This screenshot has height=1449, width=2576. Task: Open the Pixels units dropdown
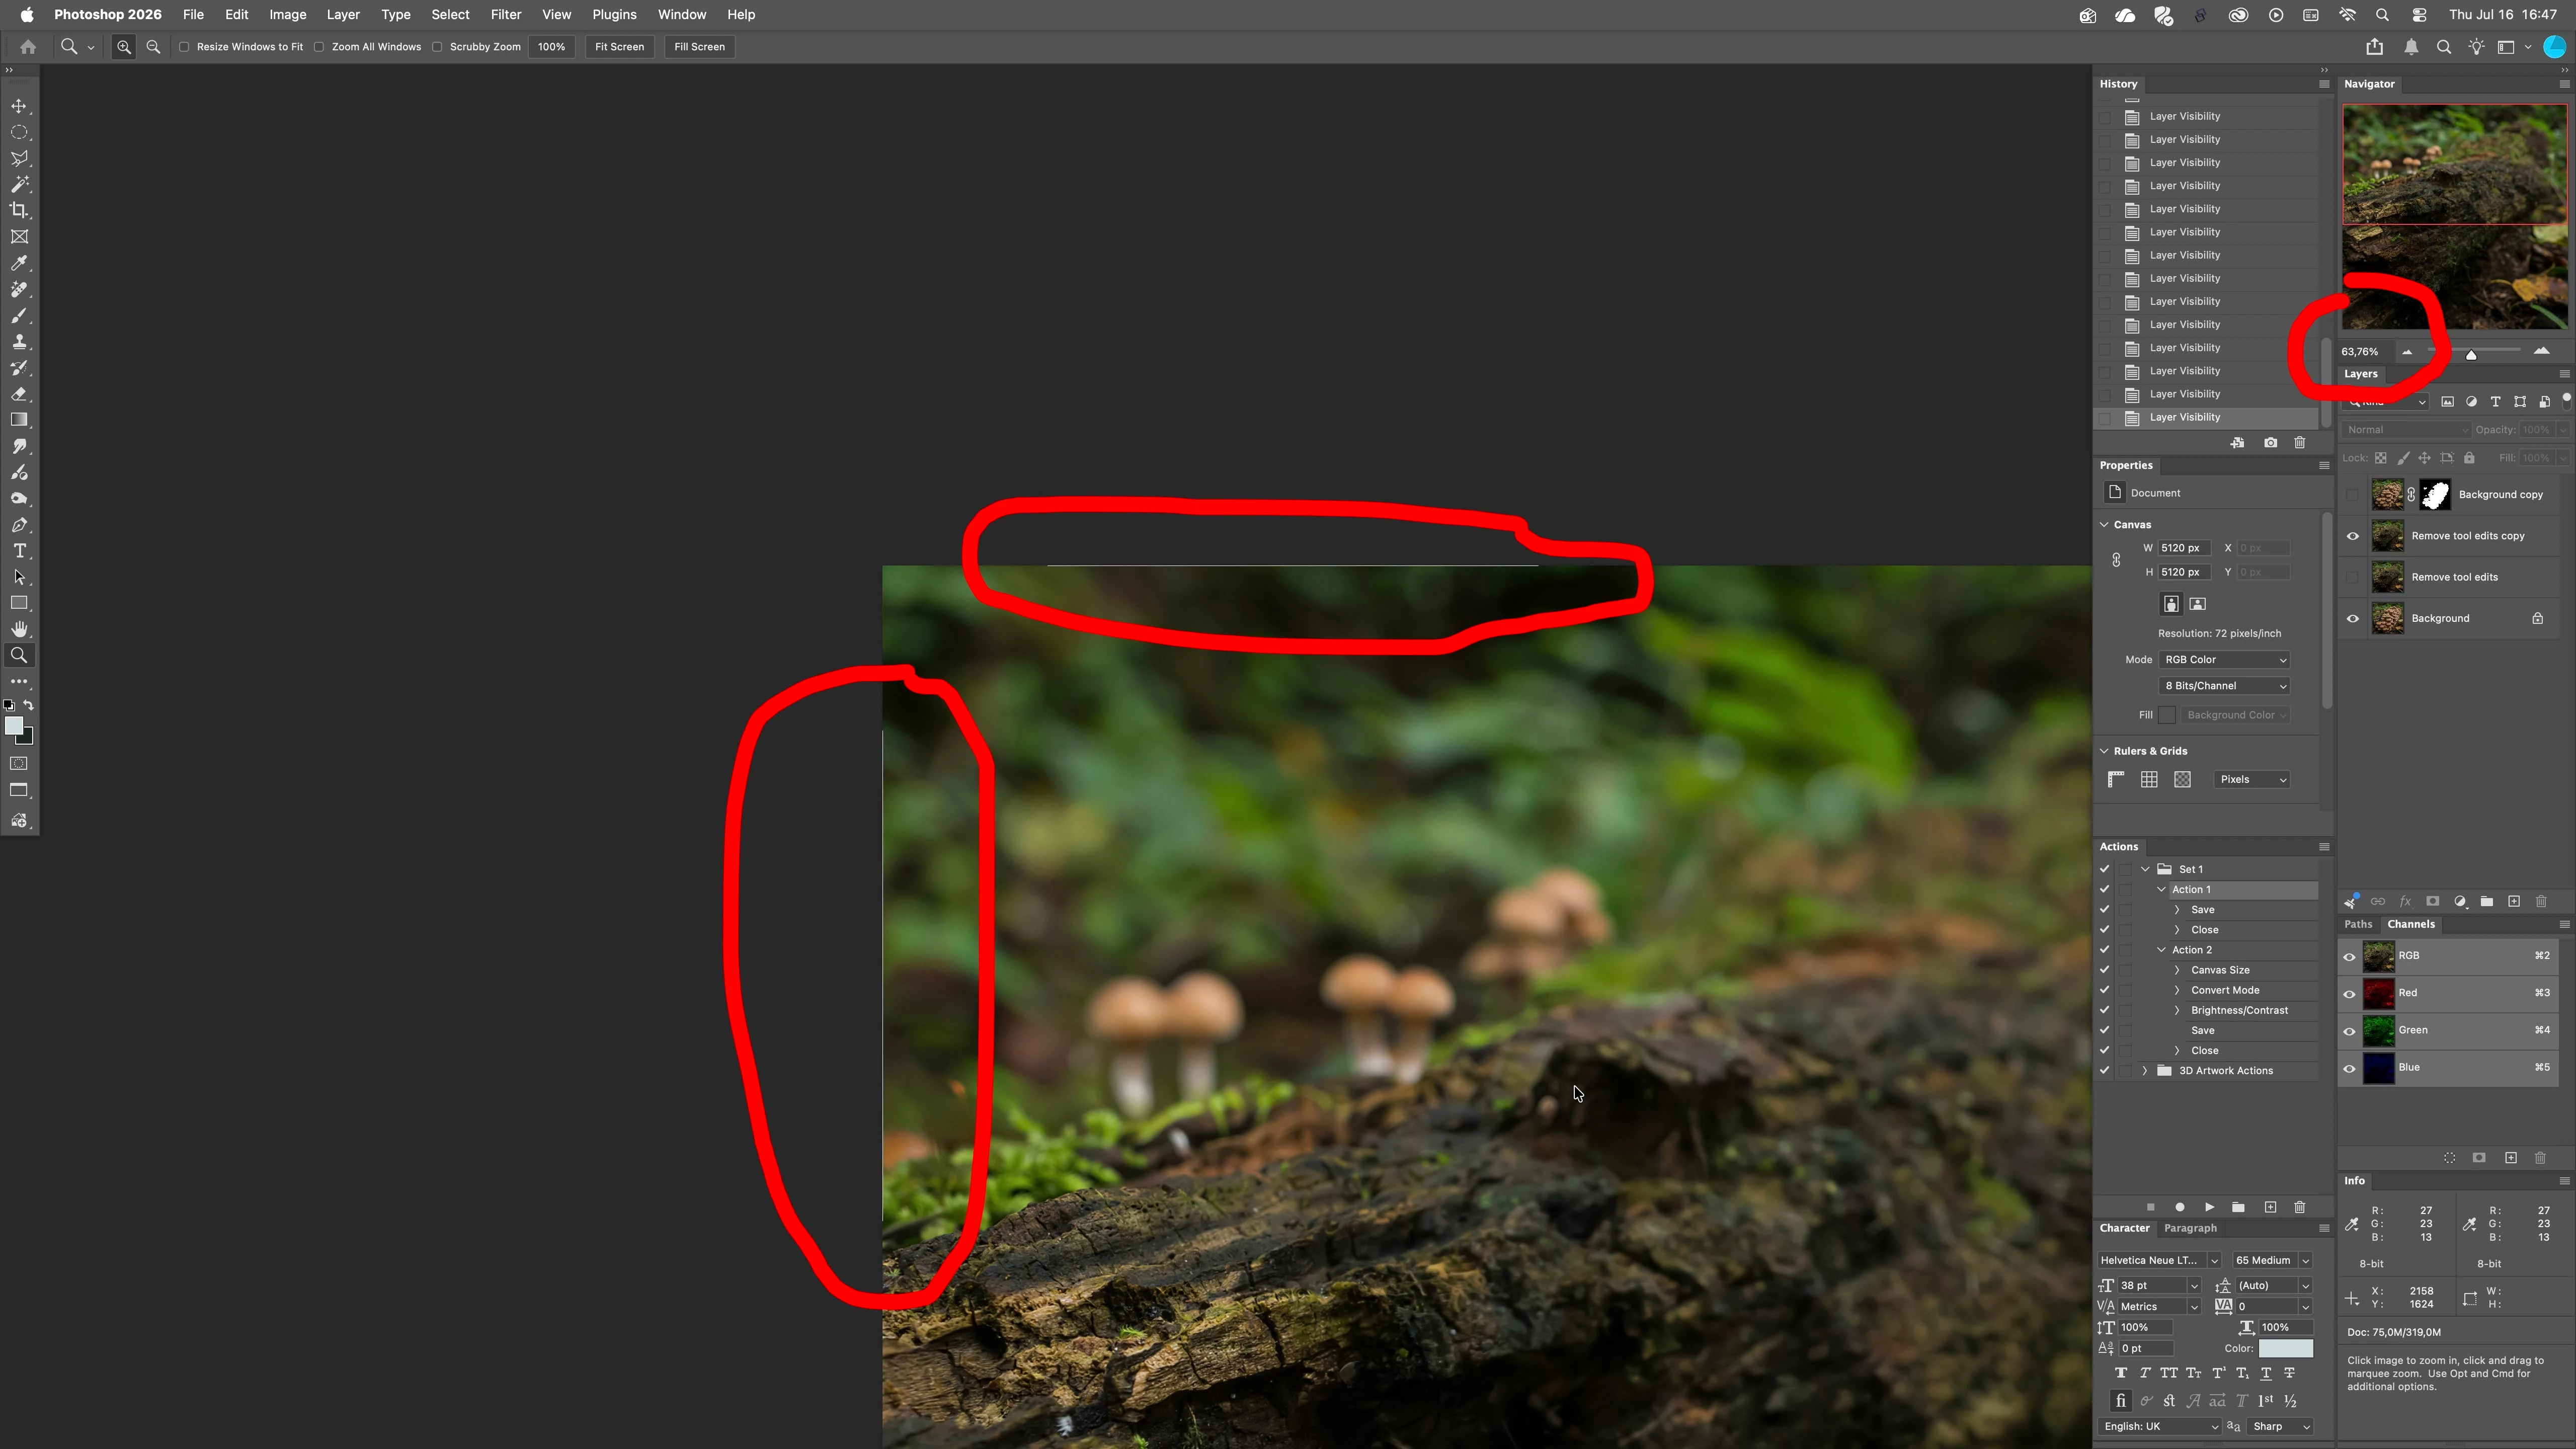coord(2252,780)
